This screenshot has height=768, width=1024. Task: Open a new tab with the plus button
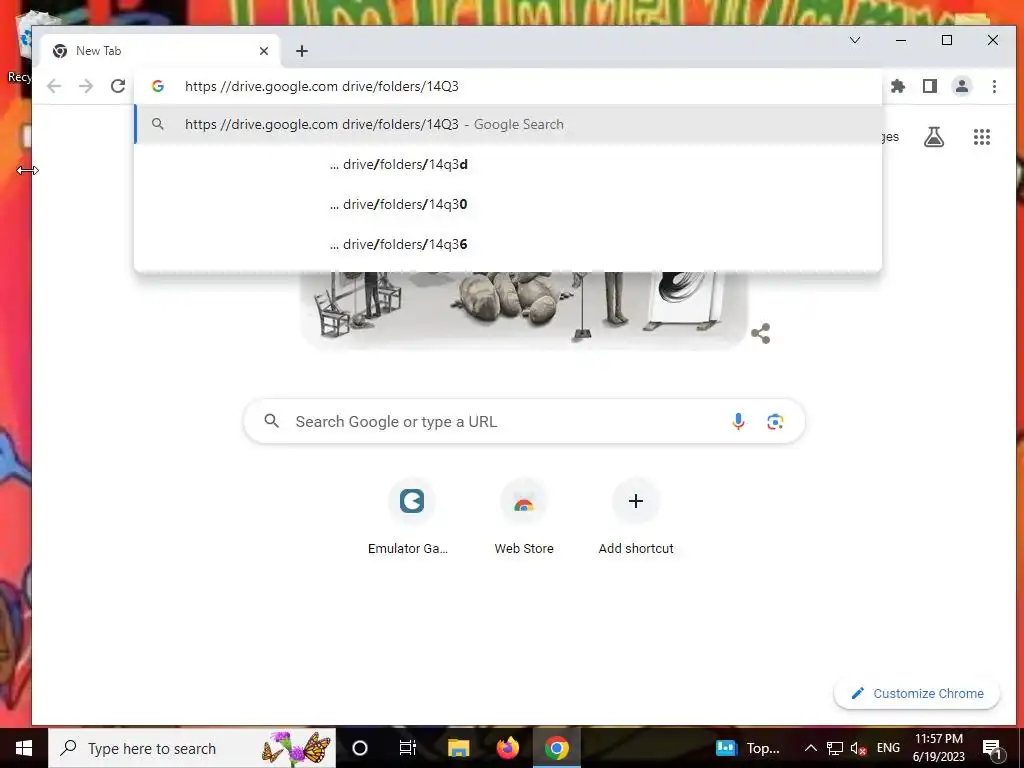coord(302,51)
